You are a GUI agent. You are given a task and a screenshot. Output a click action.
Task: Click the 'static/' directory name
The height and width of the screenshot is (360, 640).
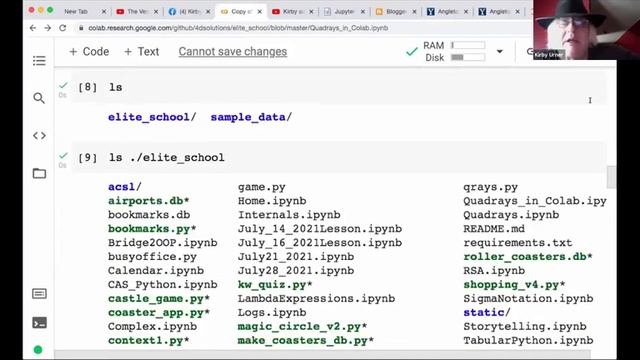pyautogui.click(x=487, y=313)
